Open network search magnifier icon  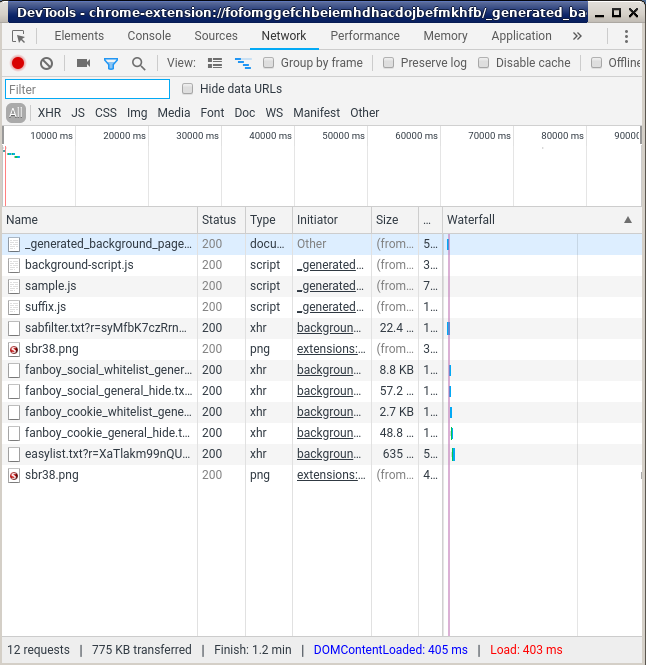point(138,63)
